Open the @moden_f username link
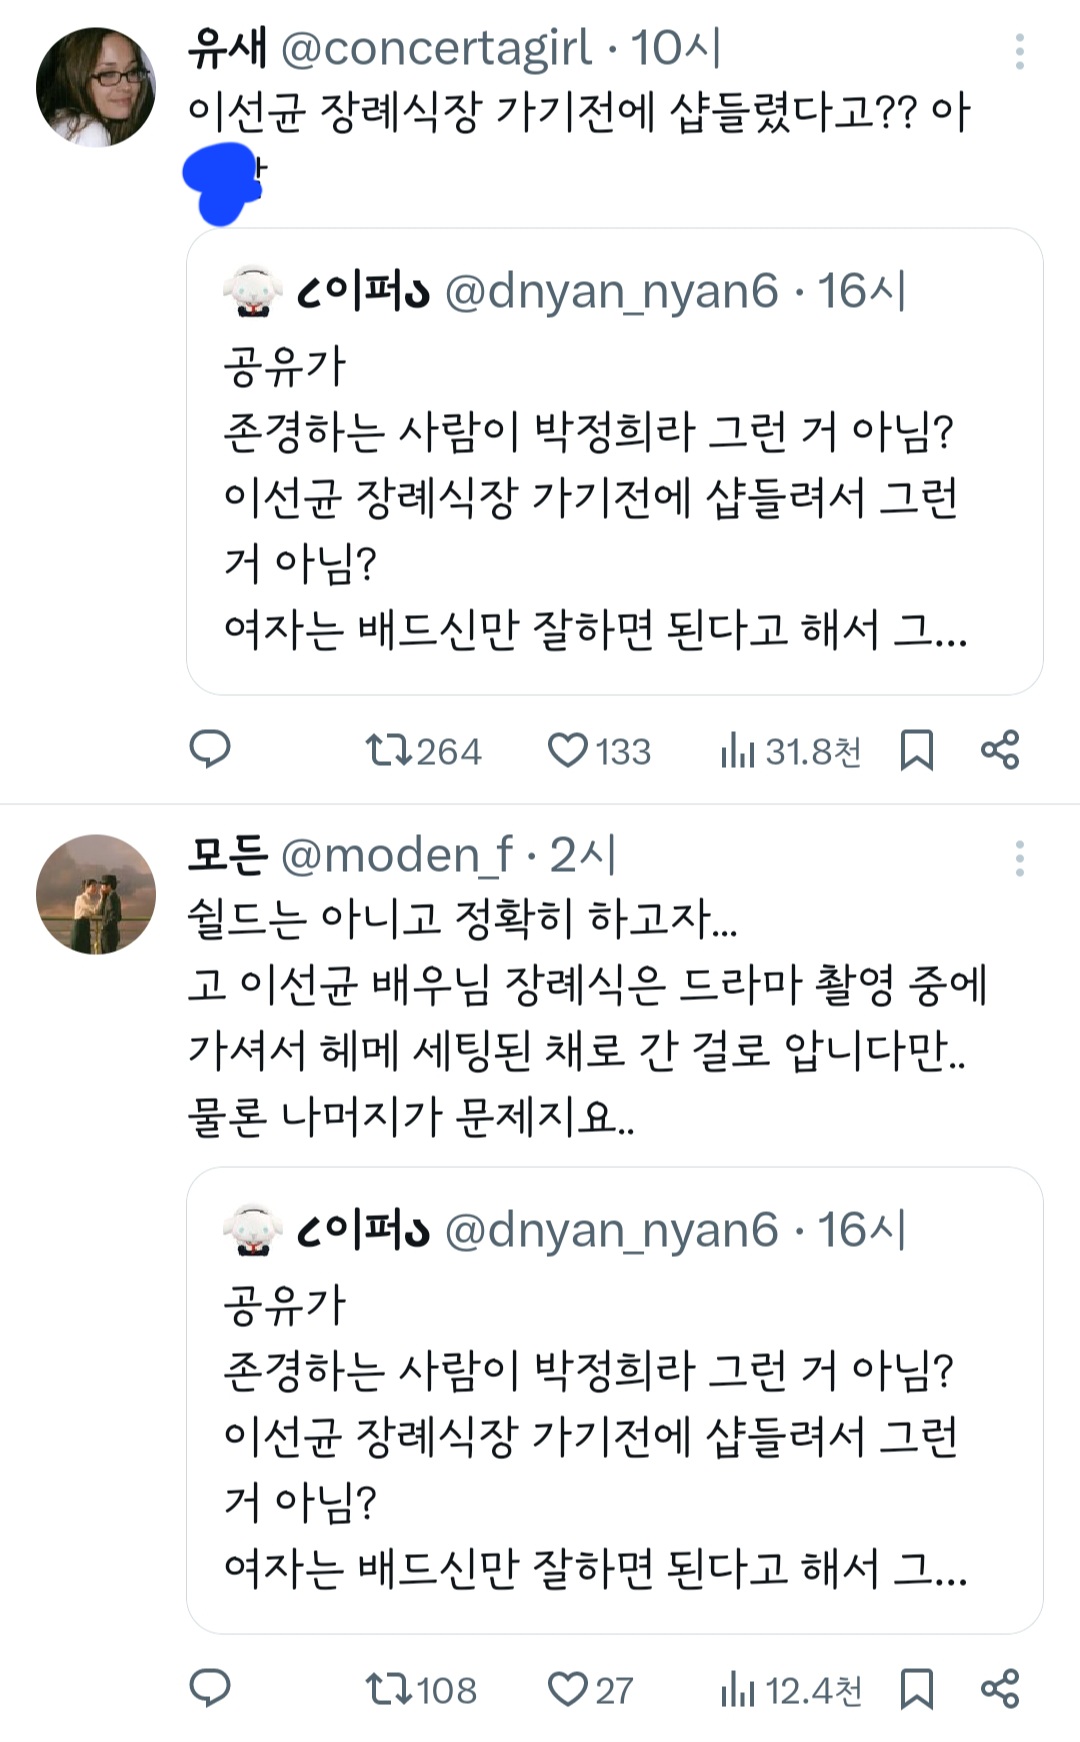 (396, 855)
